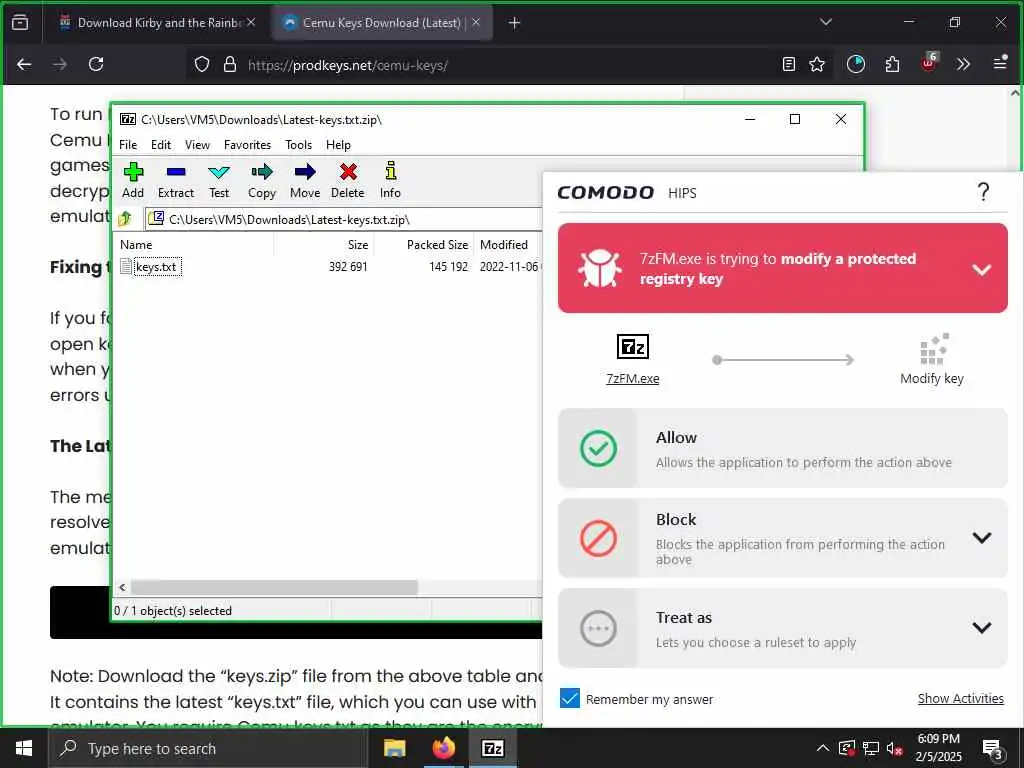The width and height of the screenshot is (1024, 768).
Task: Click the Modify key registry icon
Action: coord(934,349)
